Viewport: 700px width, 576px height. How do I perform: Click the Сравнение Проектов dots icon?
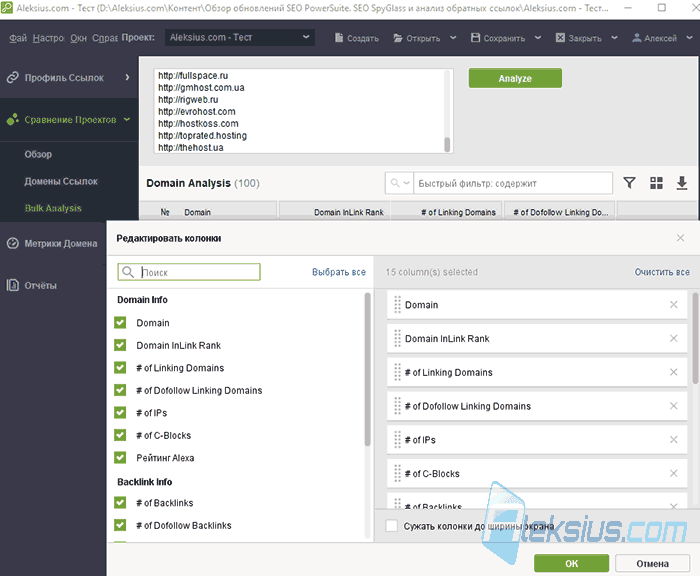tap(12, 119)
